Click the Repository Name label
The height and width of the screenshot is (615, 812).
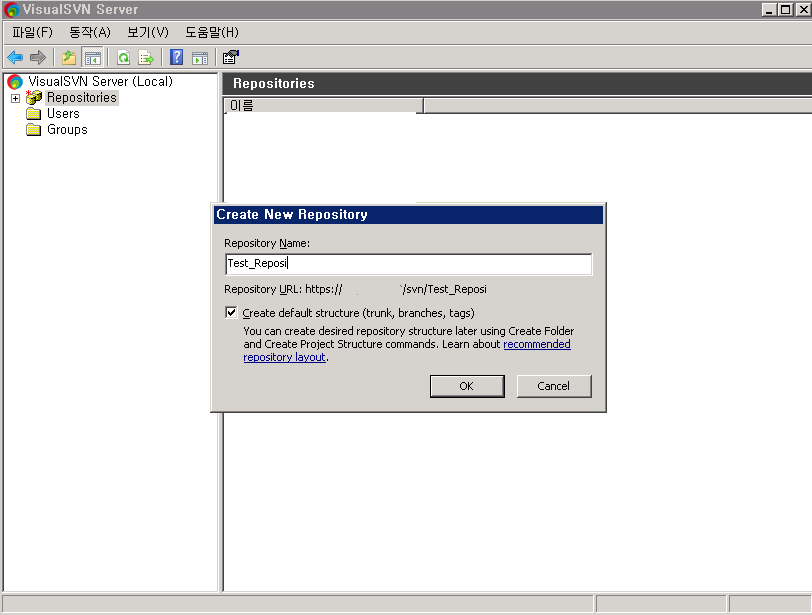267,243
